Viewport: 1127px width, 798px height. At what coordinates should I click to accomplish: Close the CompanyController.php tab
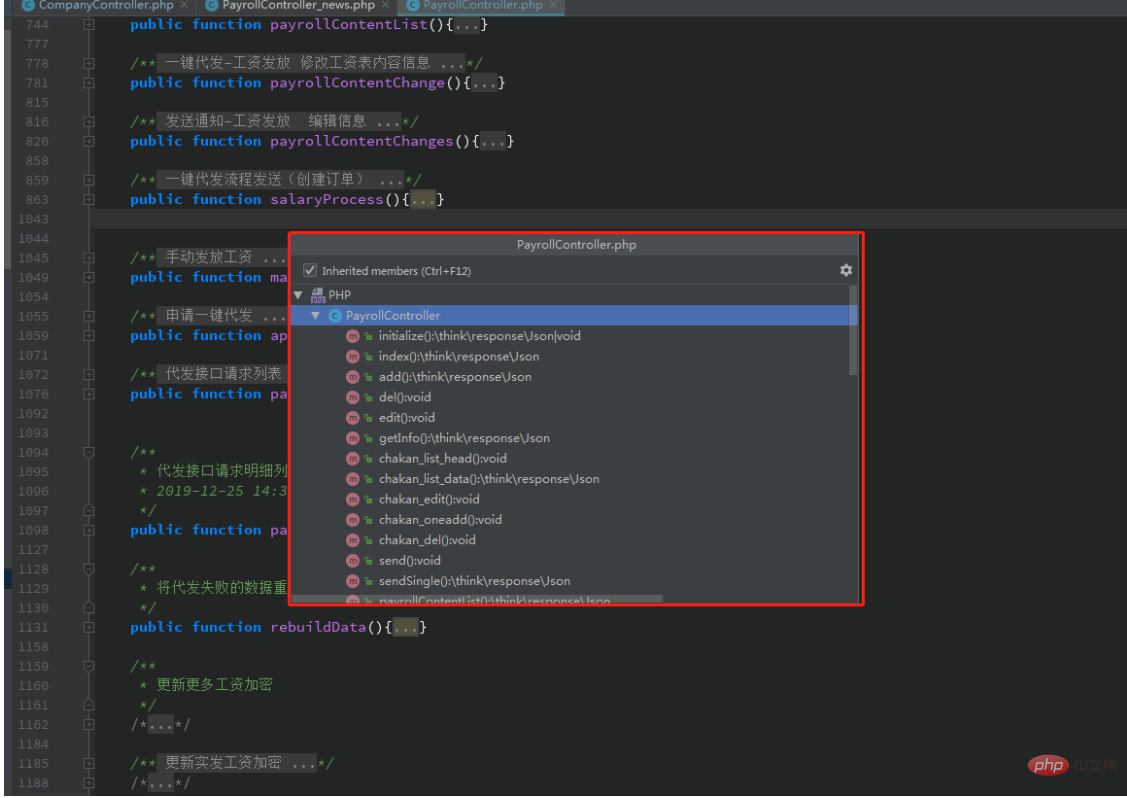pyautogui.click(x=185, y=5)
